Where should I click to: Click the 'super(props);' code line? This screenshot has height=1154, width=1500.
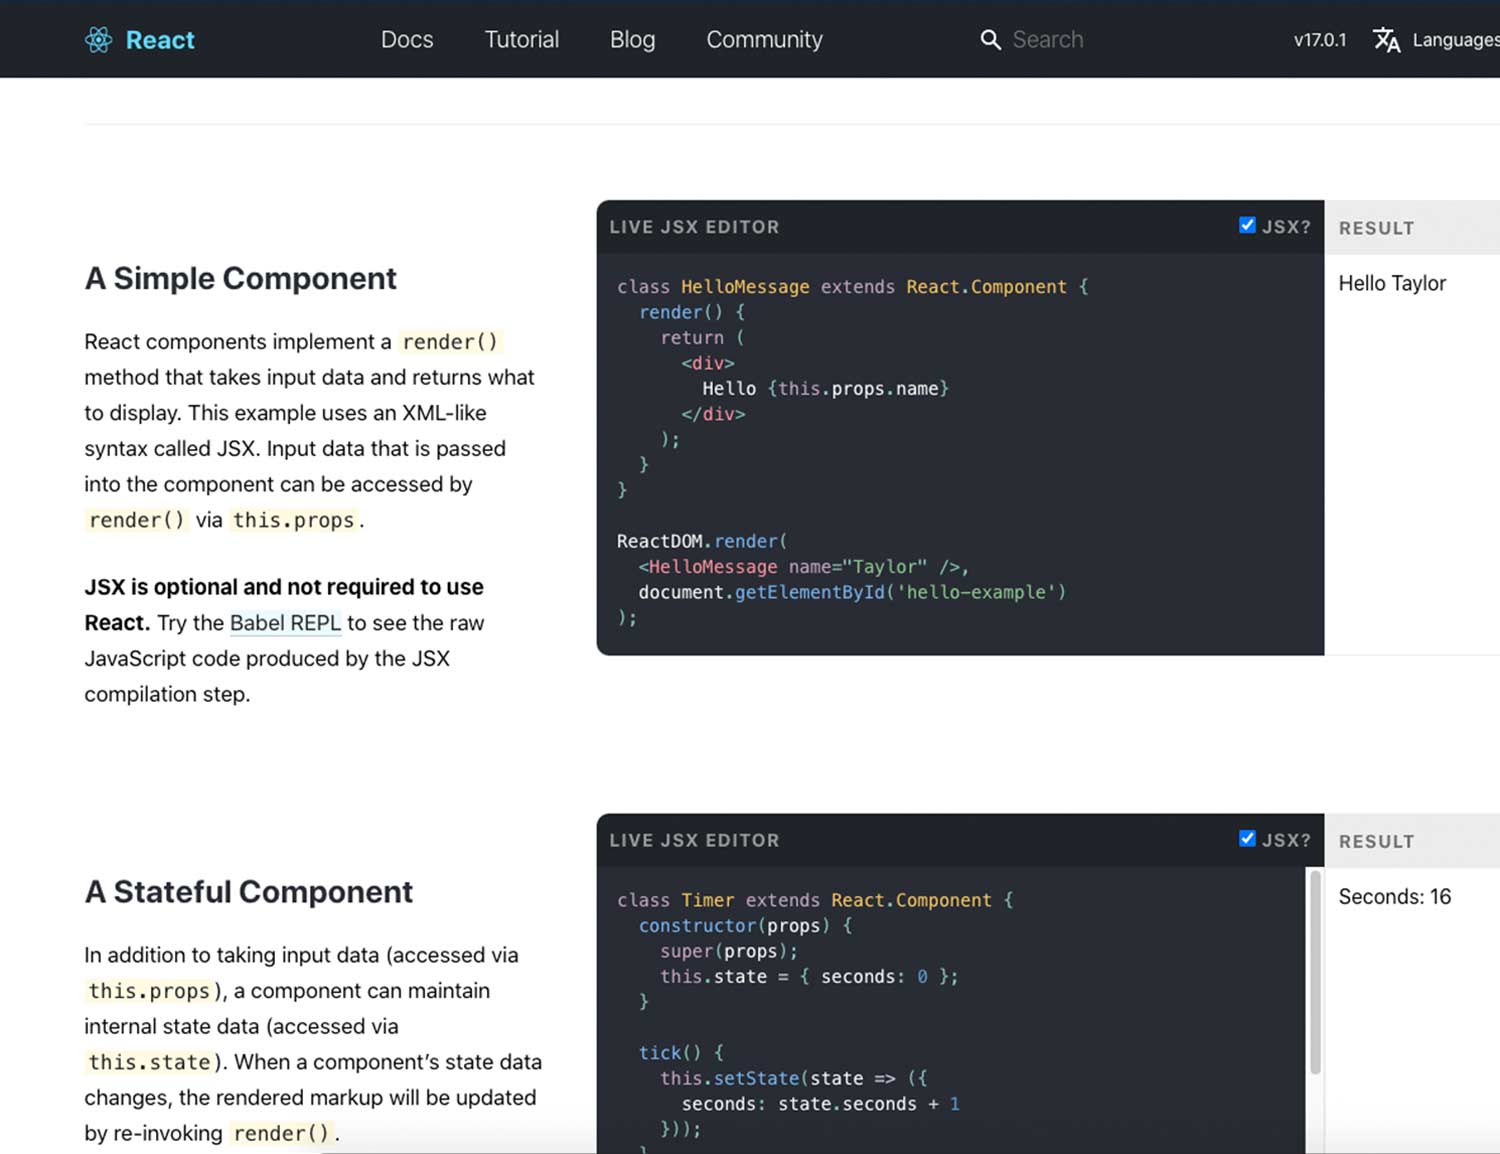point(729,951)
